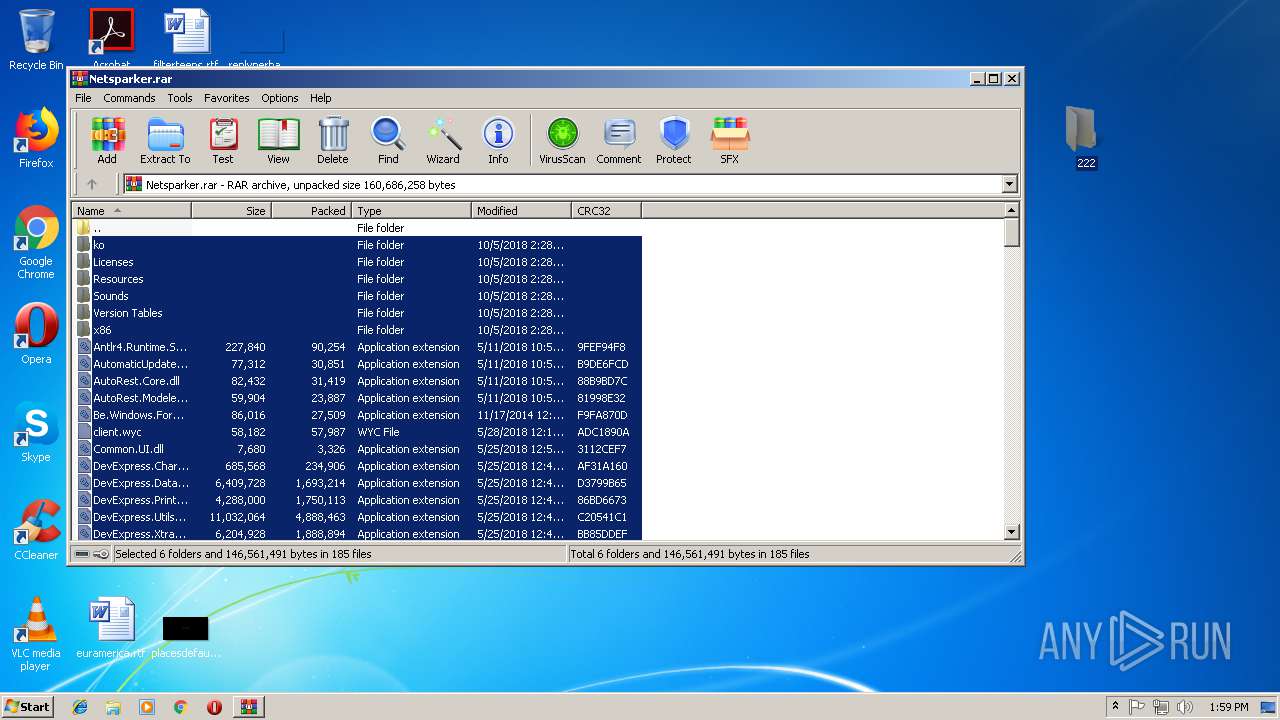This screenshot has height=720, width=1280.
Task: Open Windows Explorer from taskbar
Action: [x=113, y=707]
